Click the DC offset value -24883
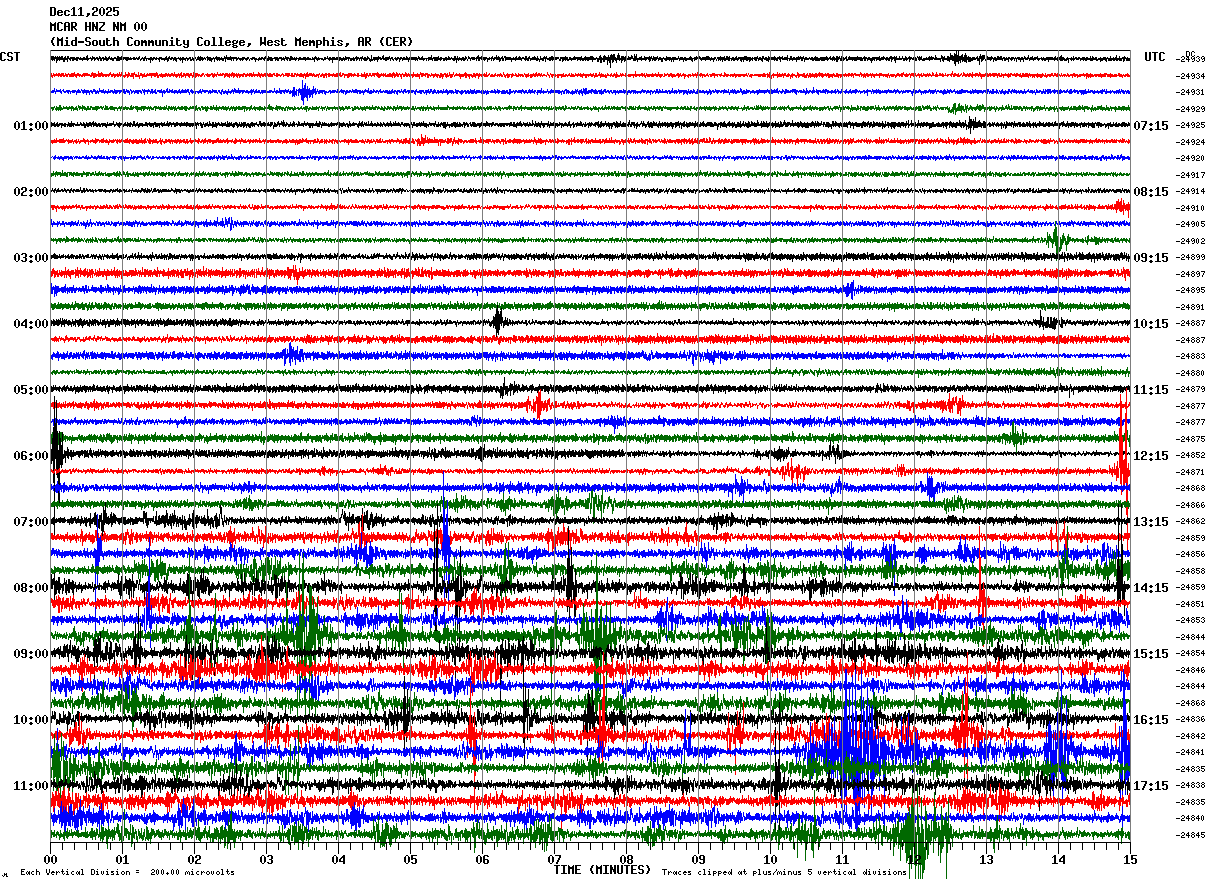Viewport: 1210px width, 886px height. point(1191,356)
